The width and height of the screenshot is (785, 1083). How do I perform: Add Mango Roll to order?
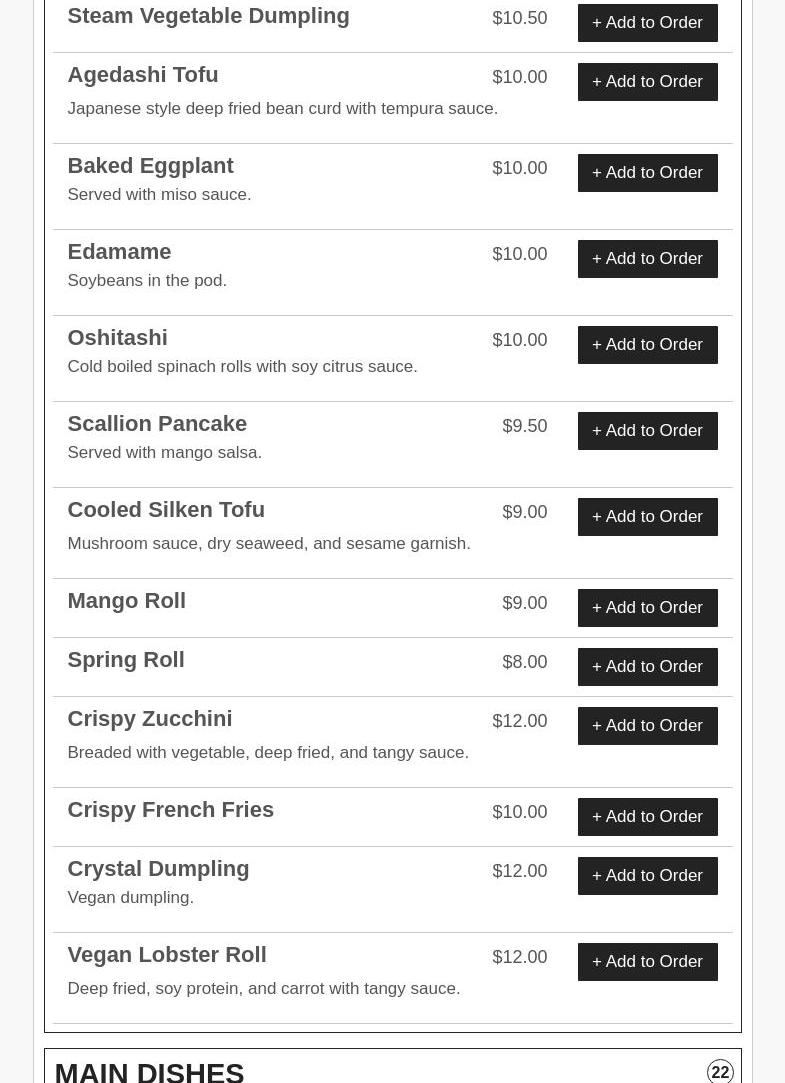[647, 608]
